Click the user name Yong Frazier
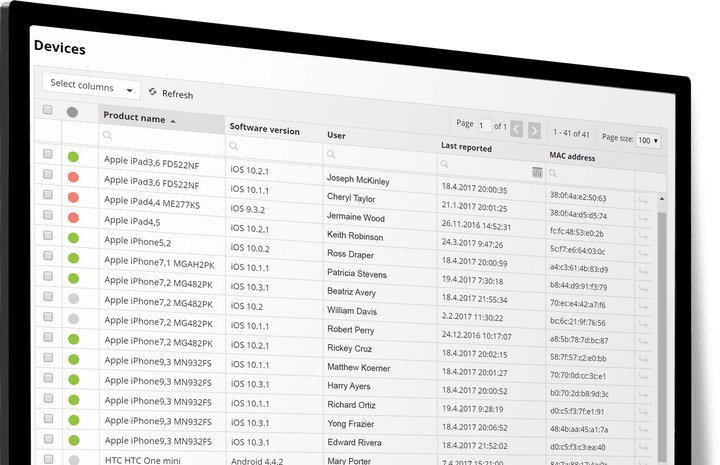This screenshot has width=720, height=465. click(350, 424)
